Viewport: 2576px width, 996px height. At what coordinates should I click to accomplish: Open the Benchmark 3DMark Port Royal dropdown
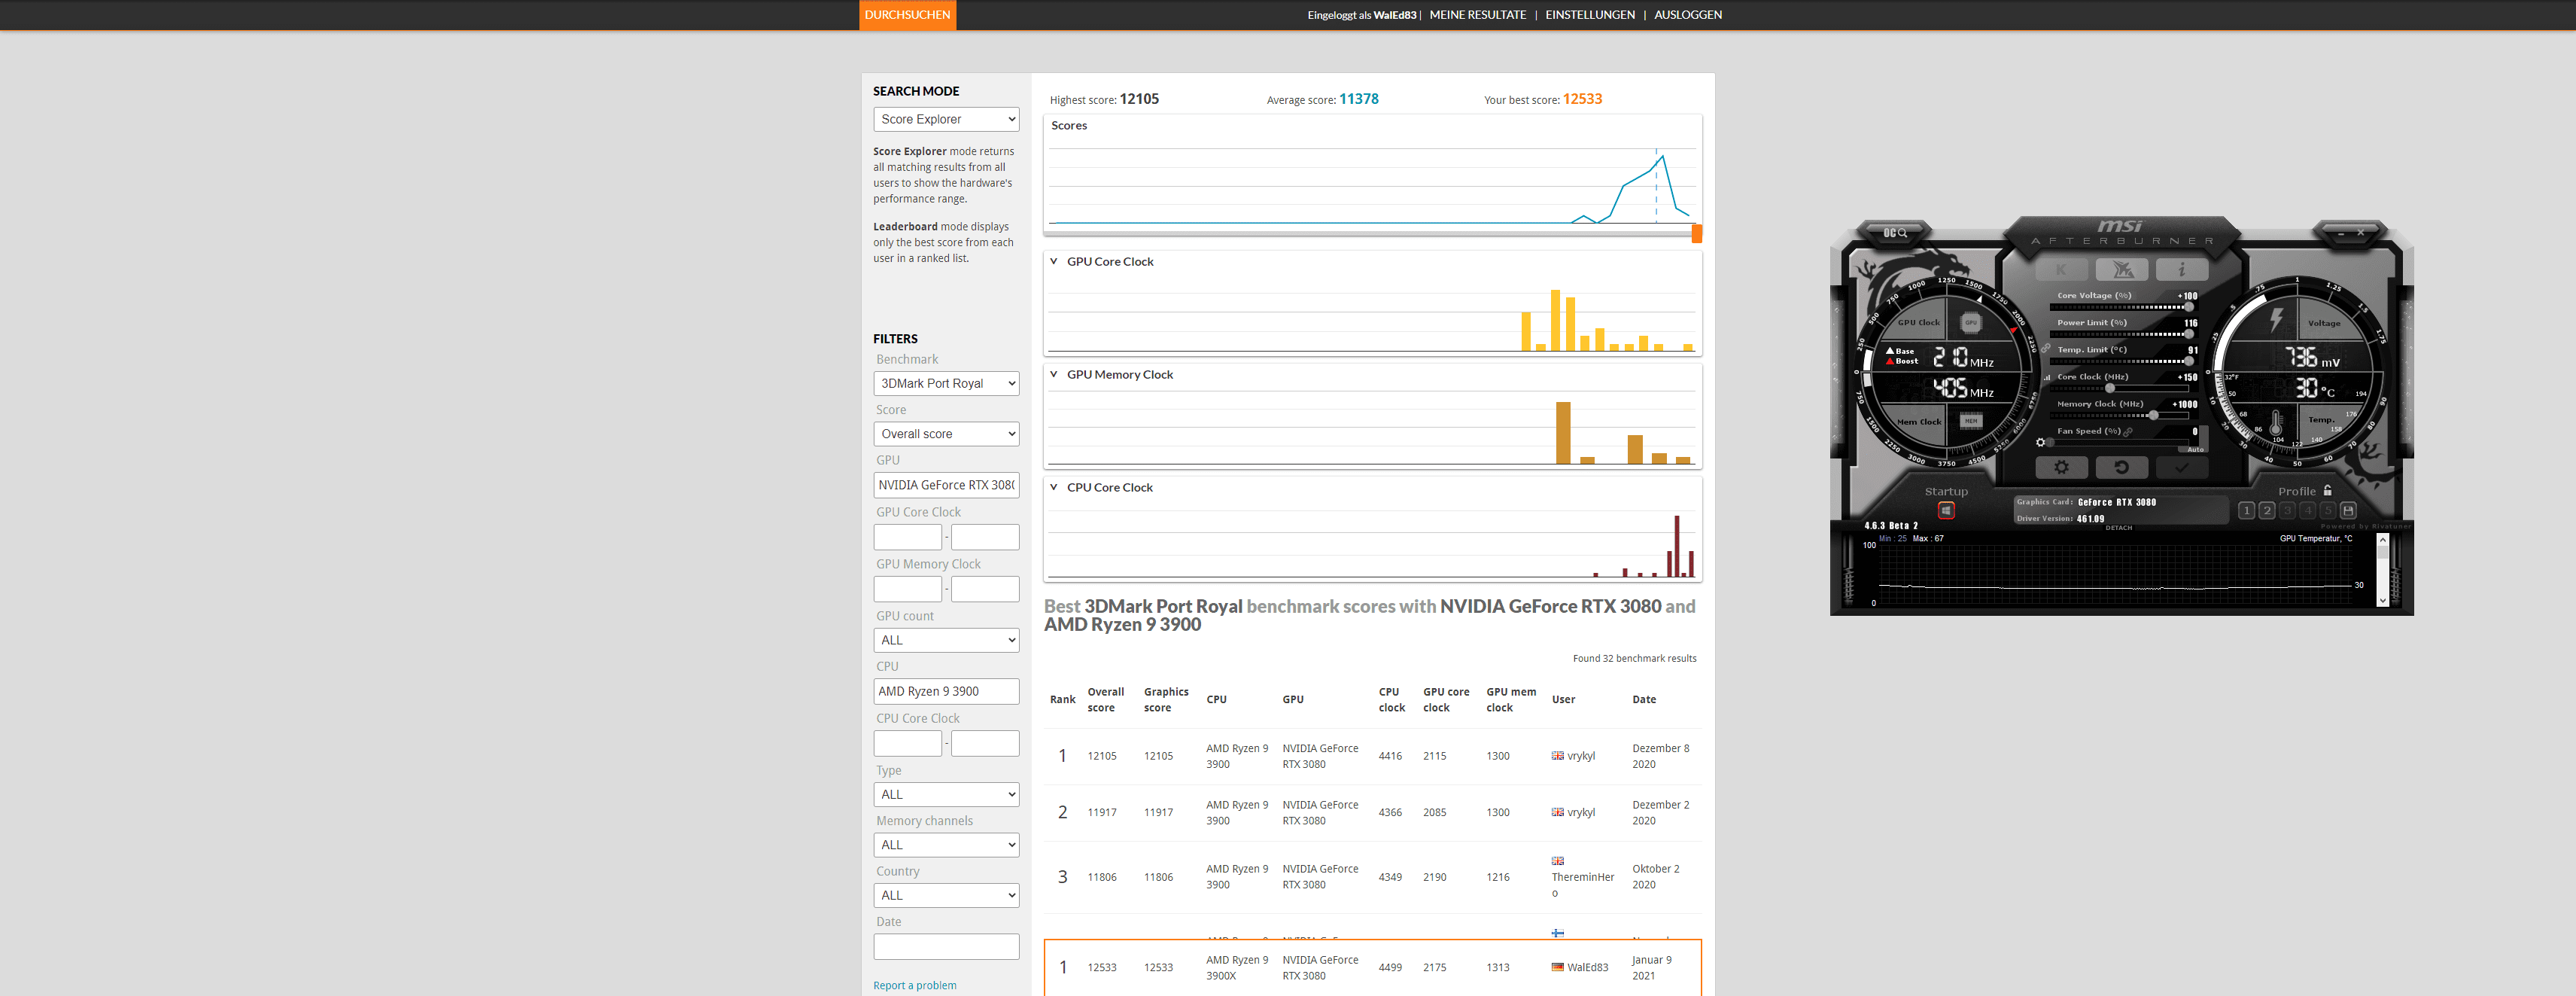[946, 383]
